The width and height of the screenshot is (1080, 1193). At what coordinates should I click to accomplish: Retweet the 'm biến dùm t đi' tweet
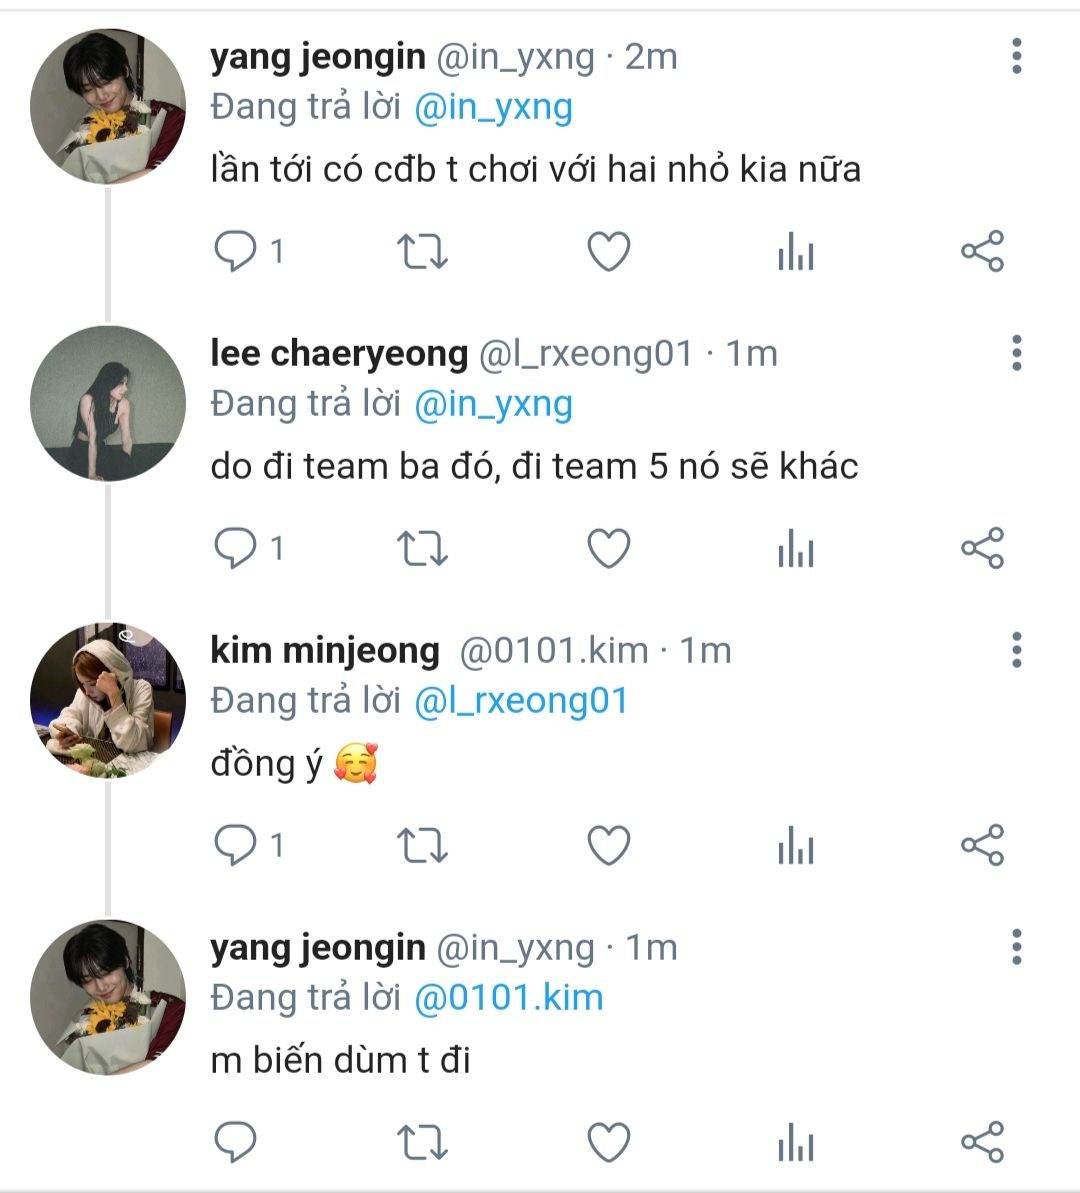[422, 1142]
